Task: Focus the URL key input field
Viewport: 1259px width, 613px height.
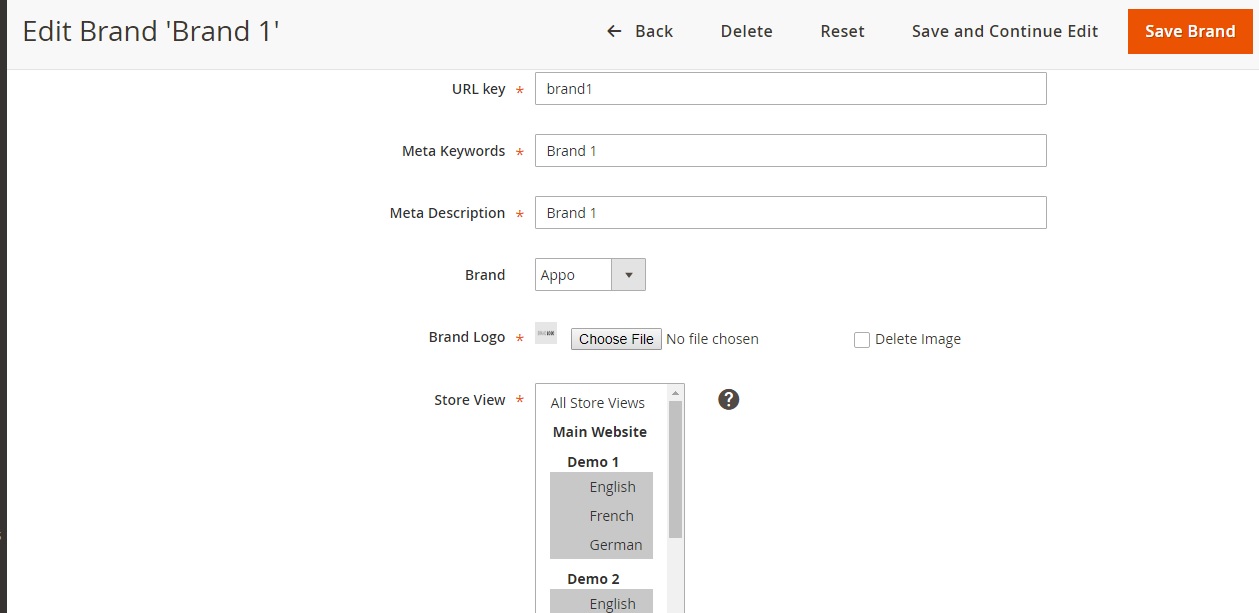Action: tap(790, 89)
